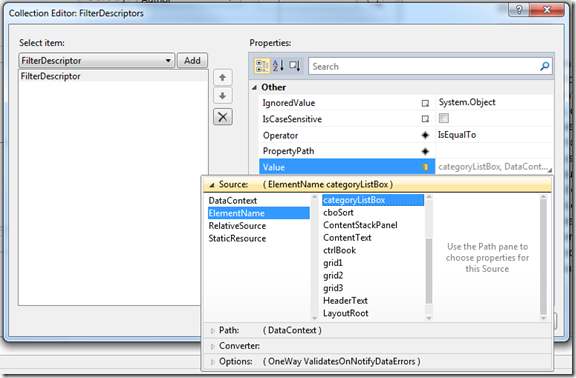Close the Collection Editor dialog

pos(547,10)
